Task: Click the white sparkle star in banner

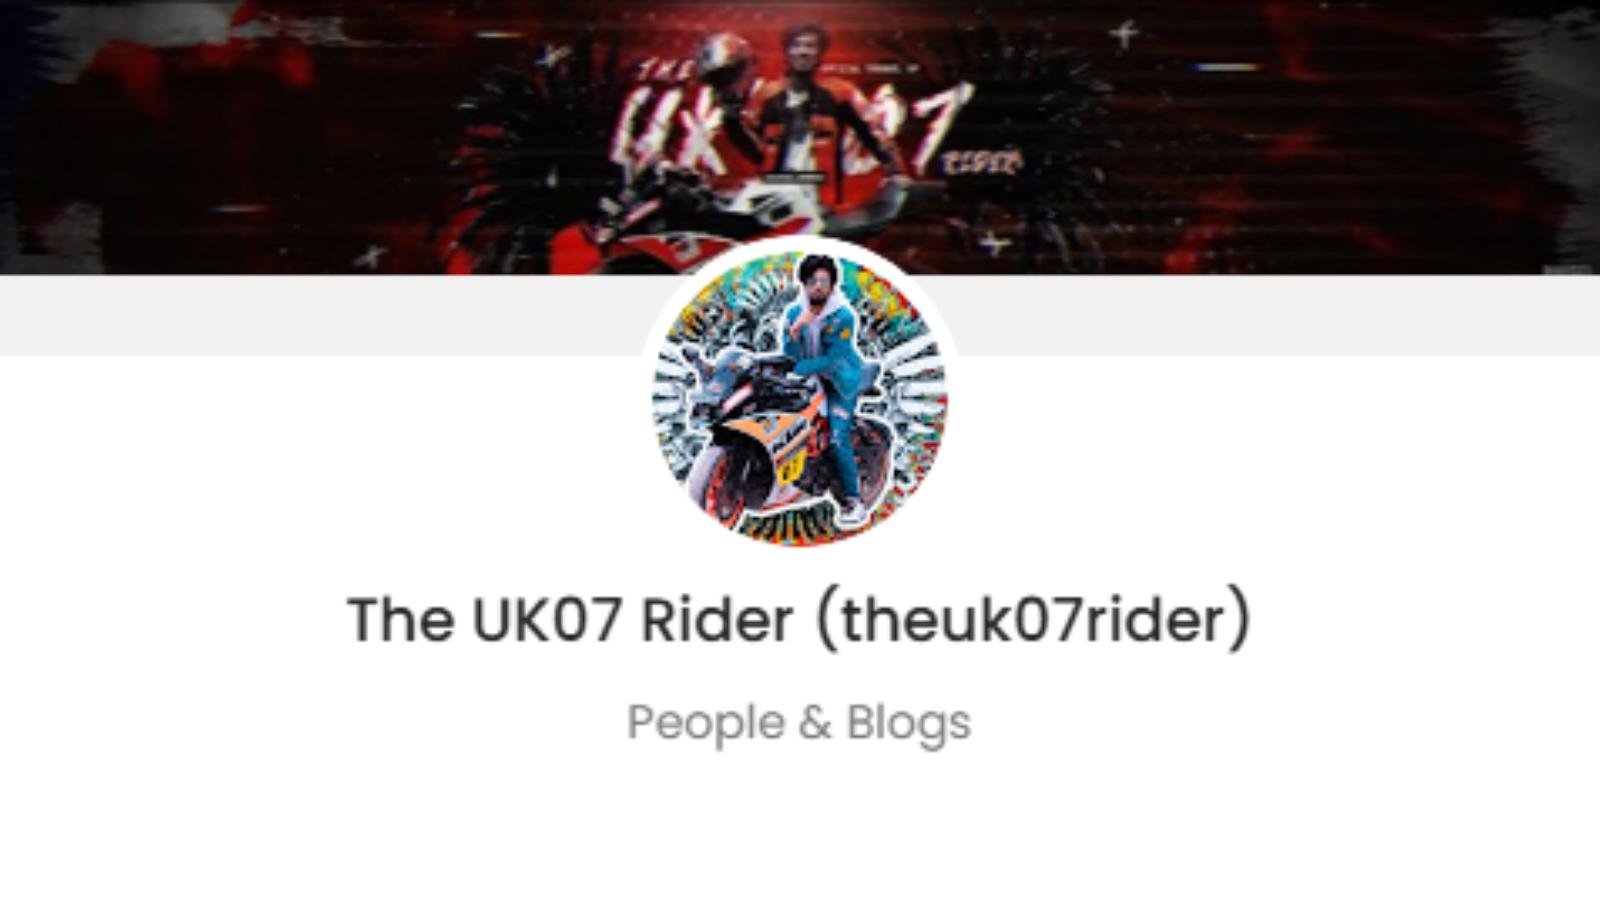Action: [x=1125, y=35]
